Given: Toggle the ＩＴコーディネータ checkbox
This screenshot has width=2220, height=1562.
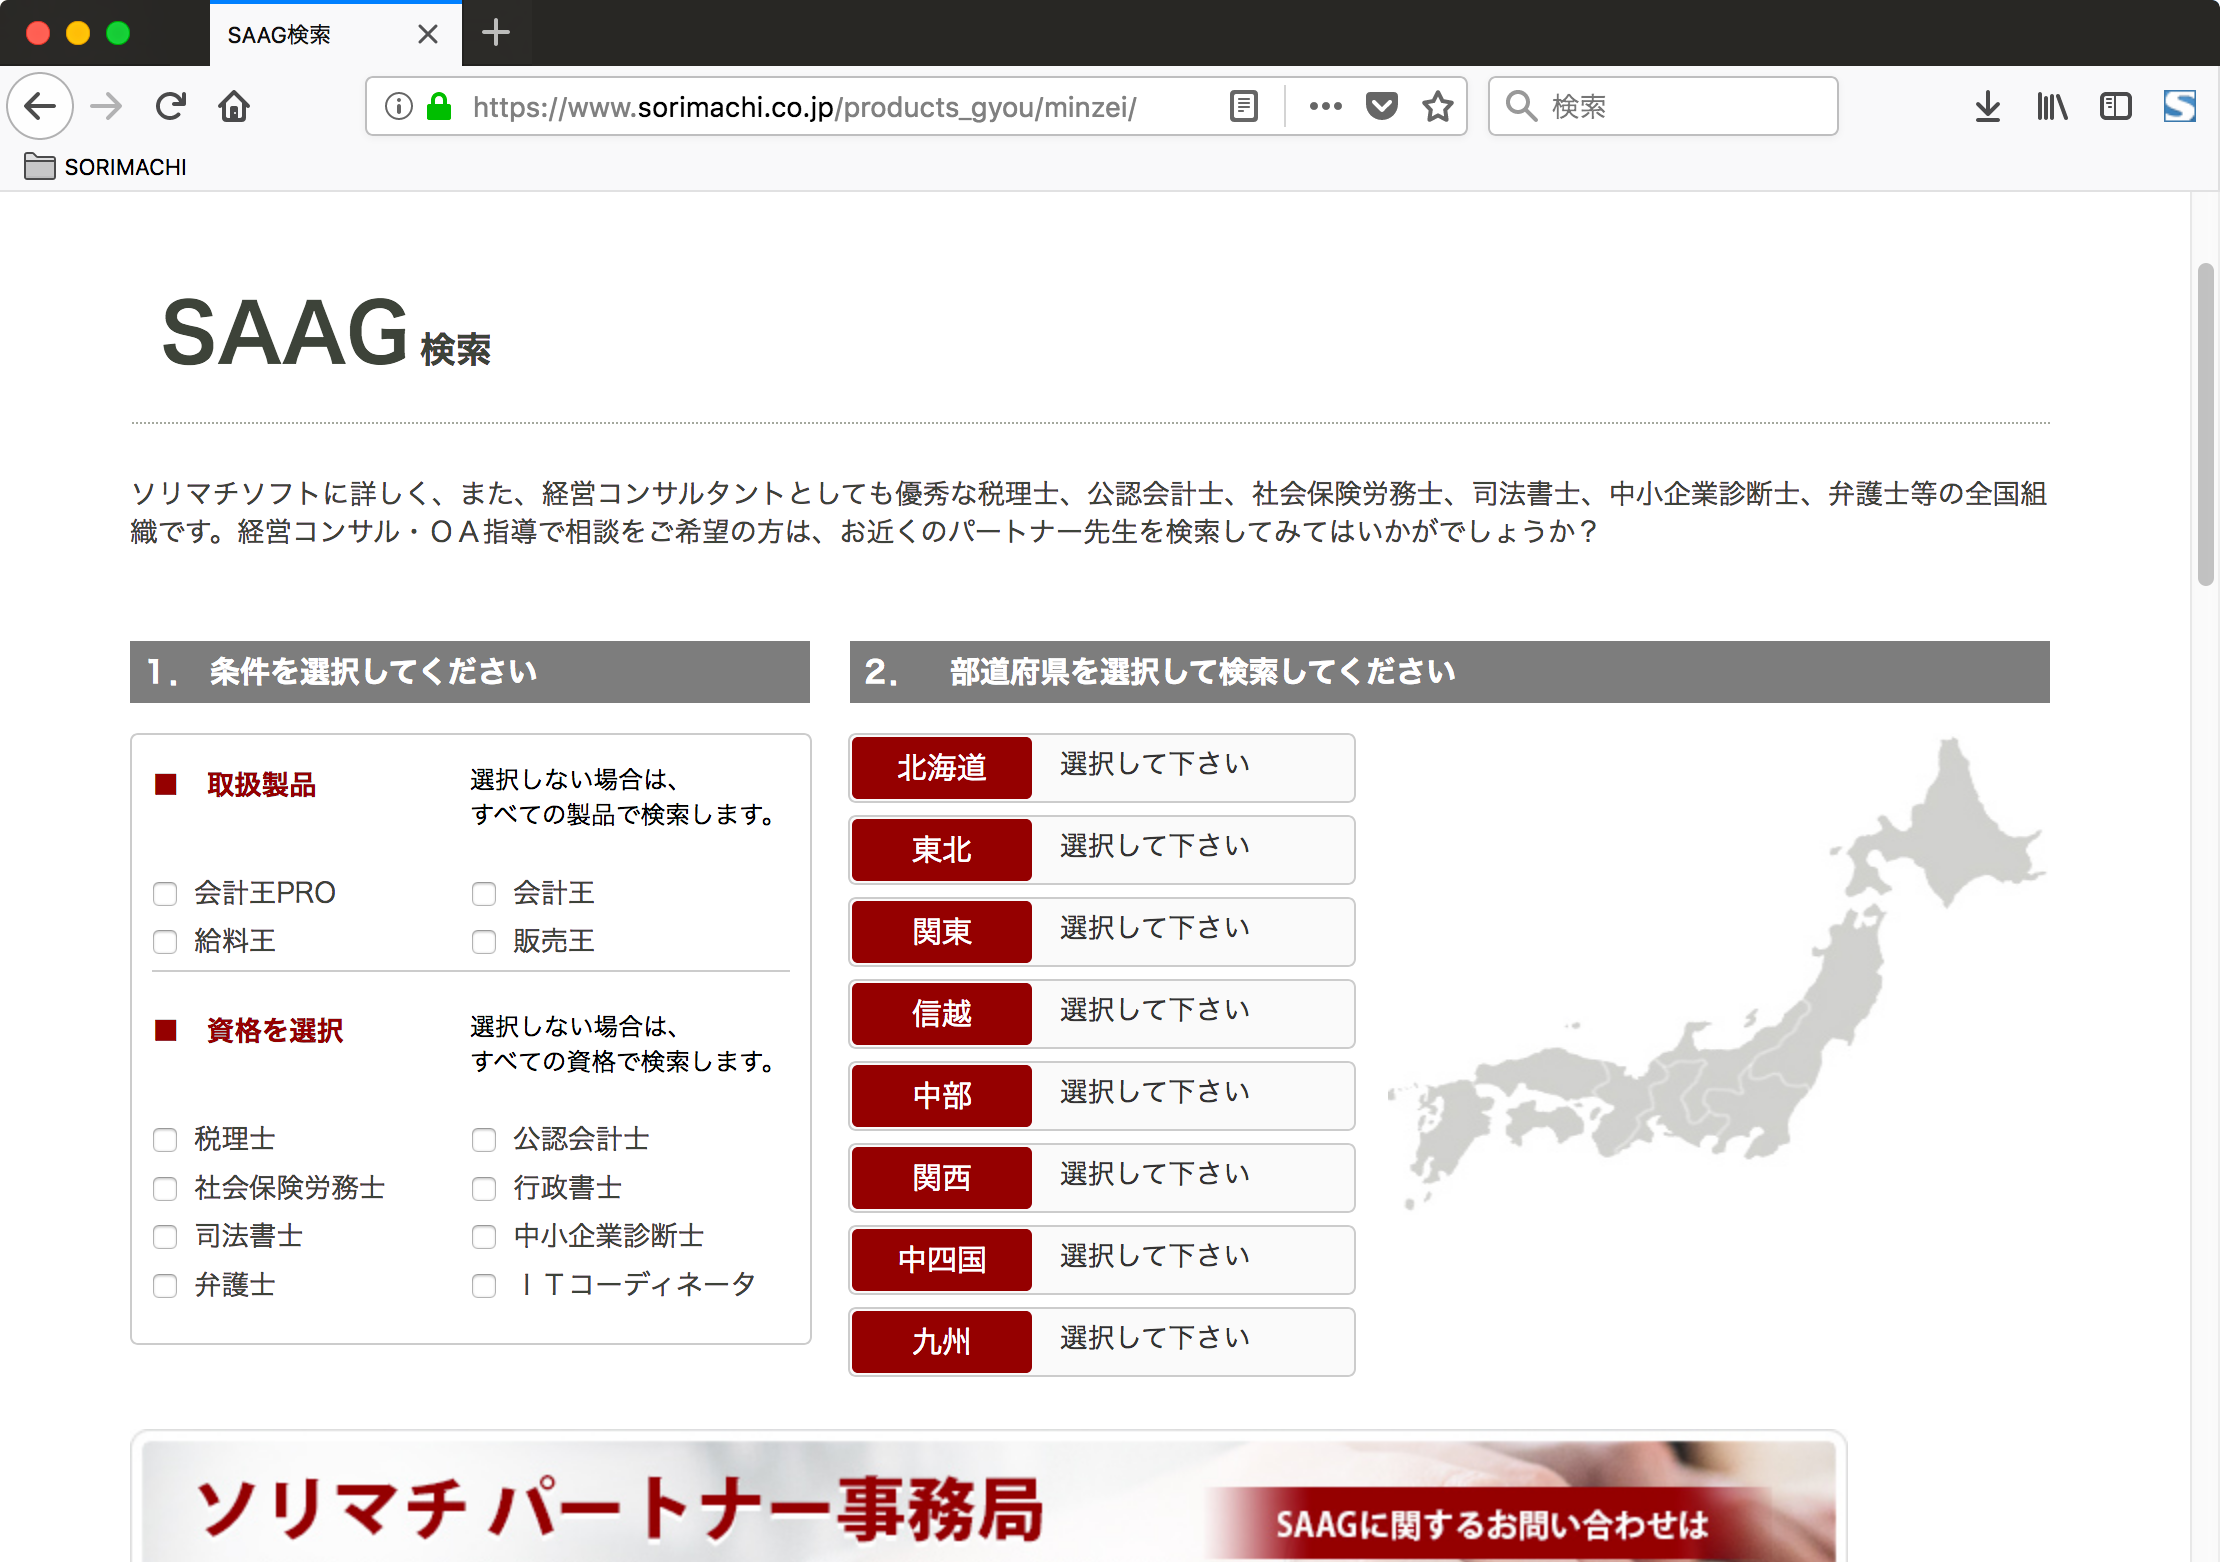Looking at the screenshot, I should [x=484, y=1286].
